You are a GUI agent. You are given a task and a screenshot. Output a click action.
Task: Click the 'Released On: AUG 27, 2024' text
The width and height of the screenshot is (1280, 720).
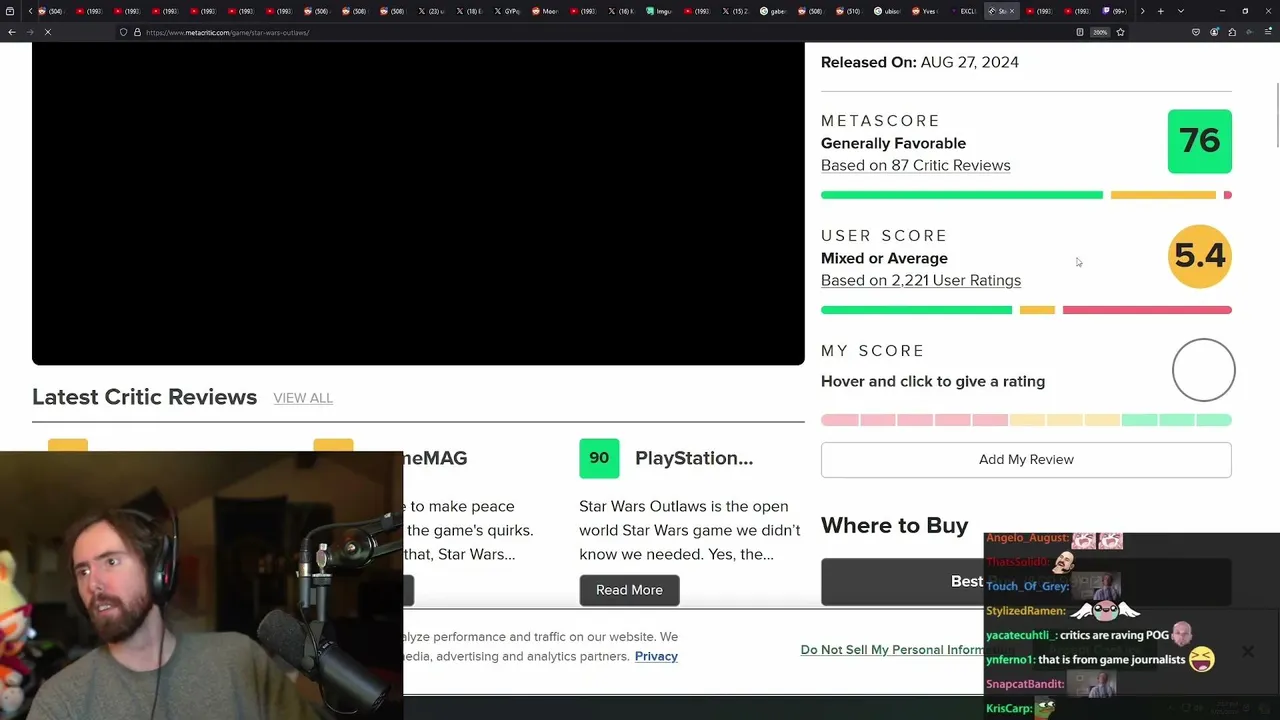920,62
